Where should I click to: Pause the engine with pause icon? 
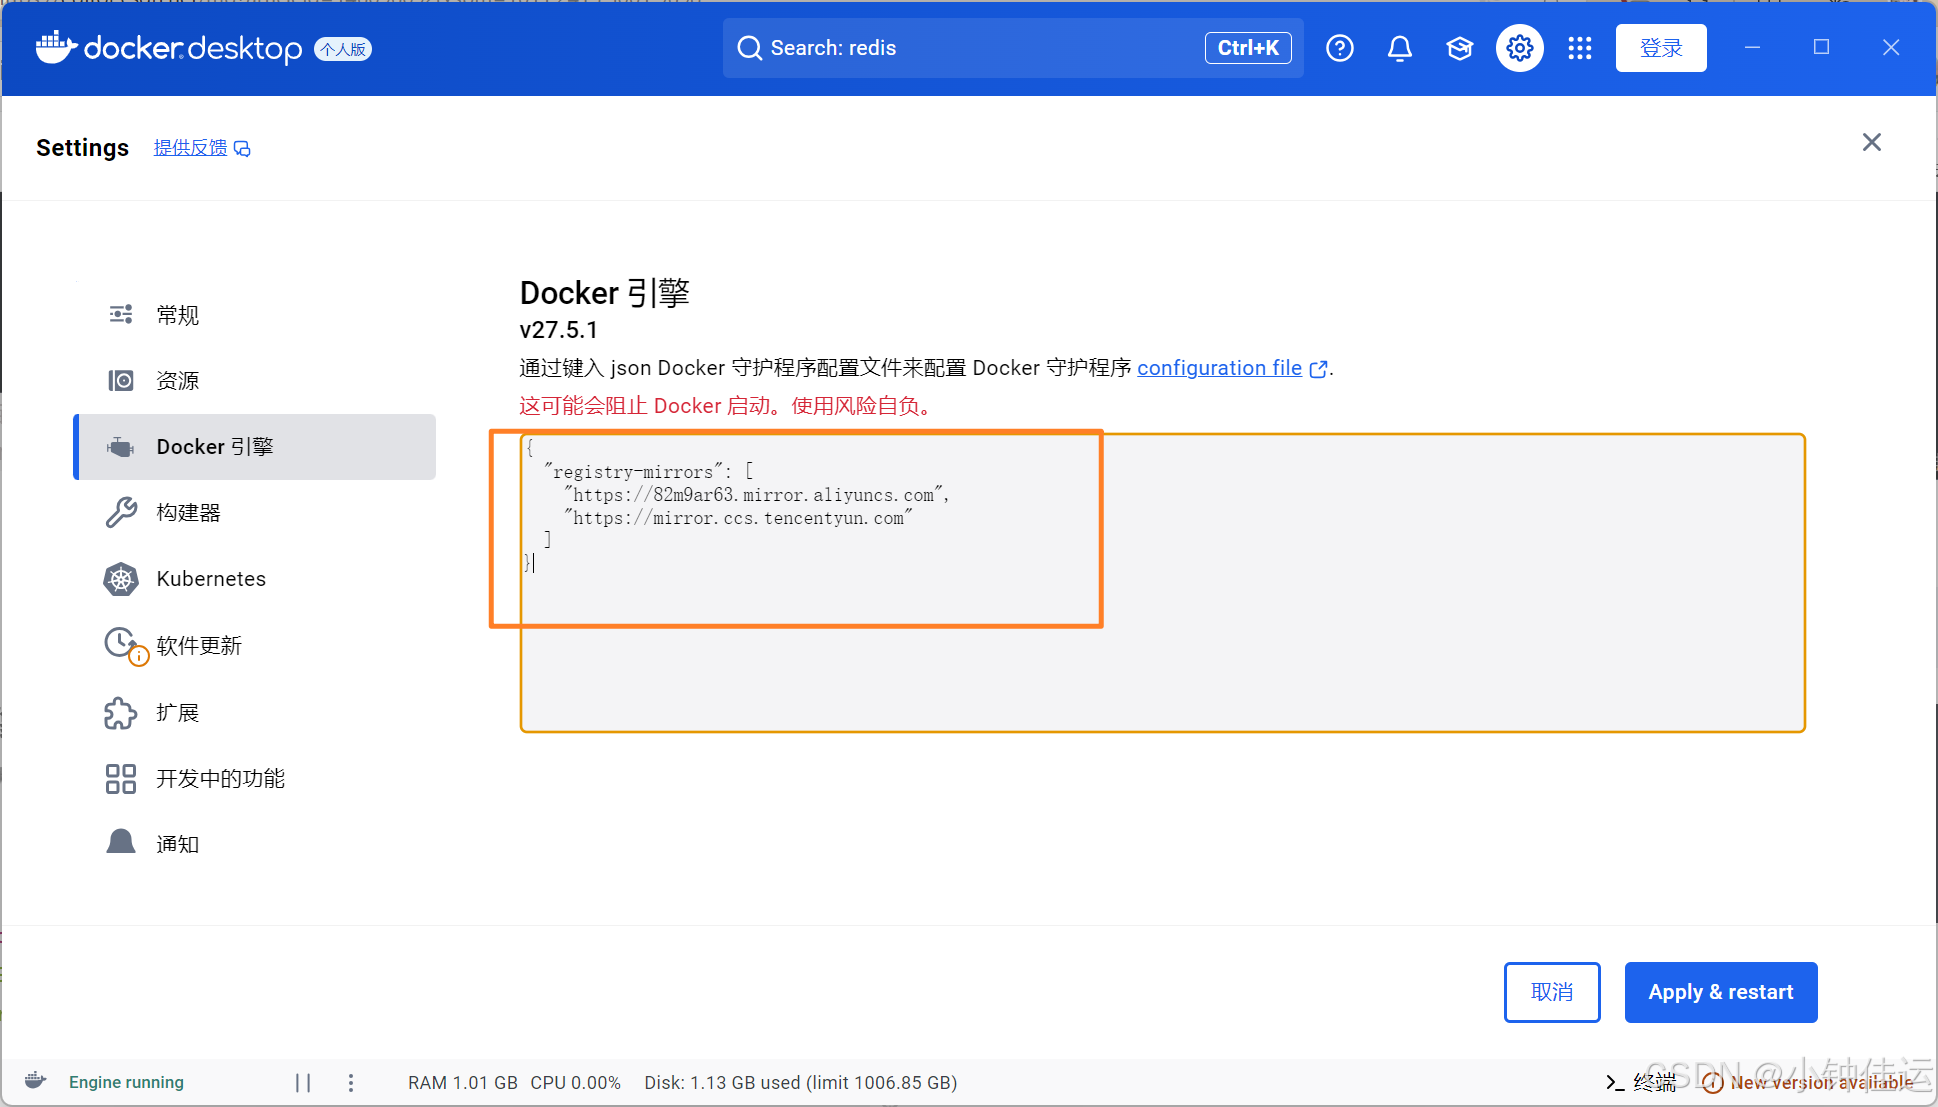(x=303, y=1082)
